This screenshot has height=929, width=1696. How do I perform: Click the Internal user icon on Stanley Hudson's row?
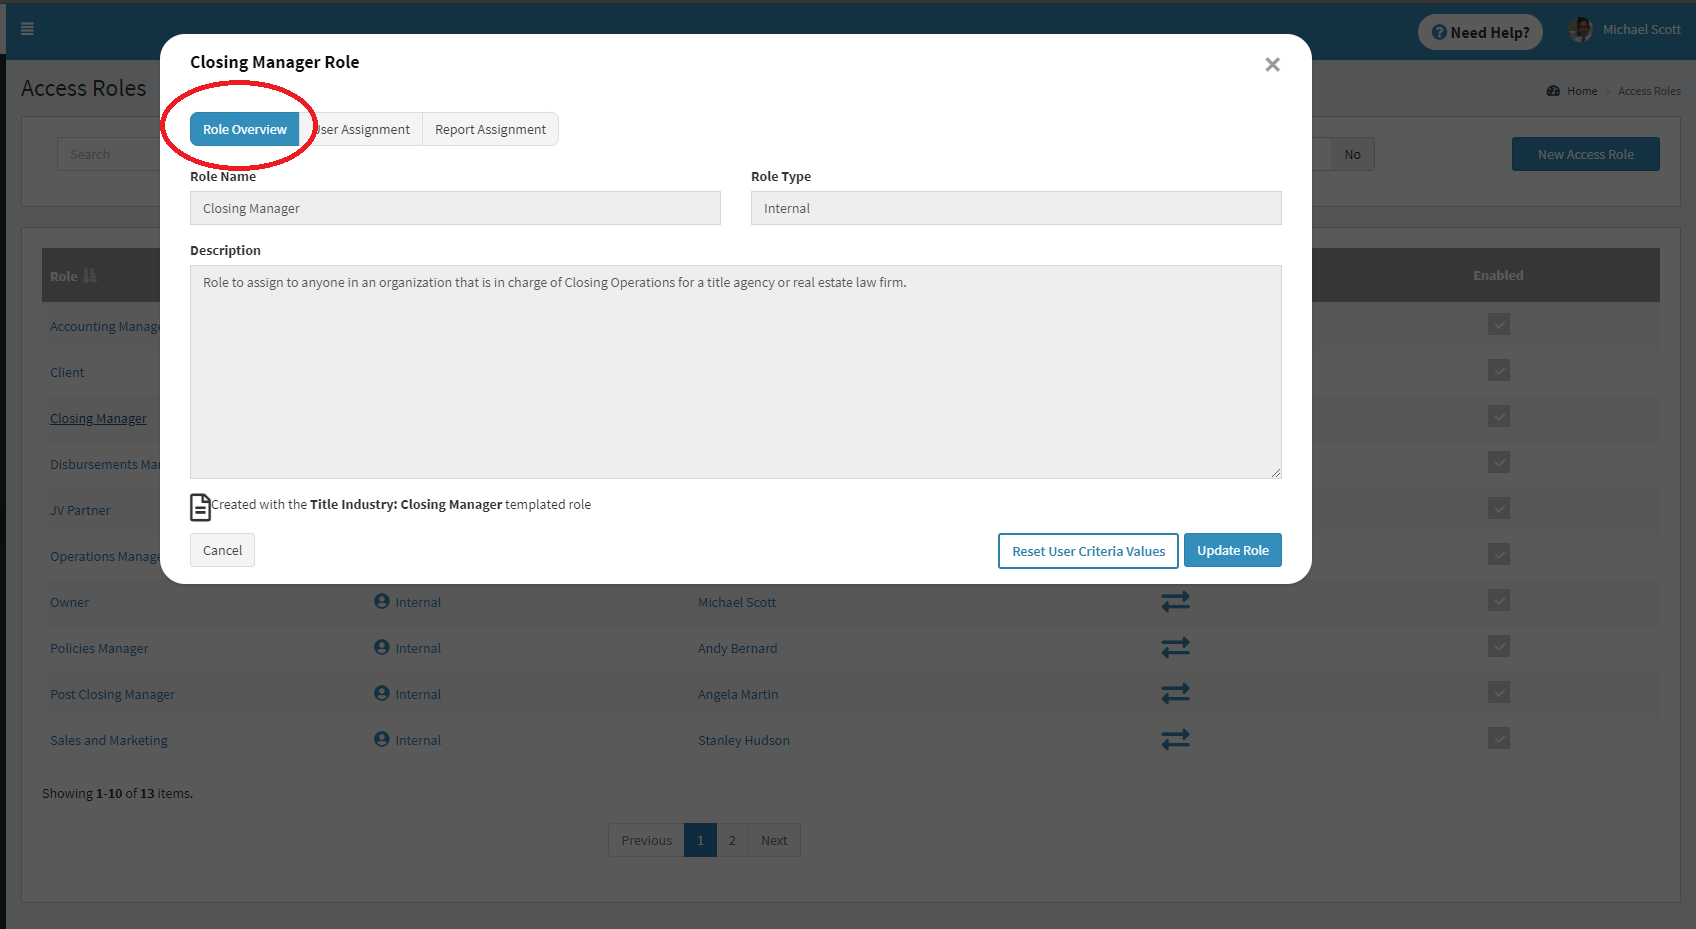(381, 740)
